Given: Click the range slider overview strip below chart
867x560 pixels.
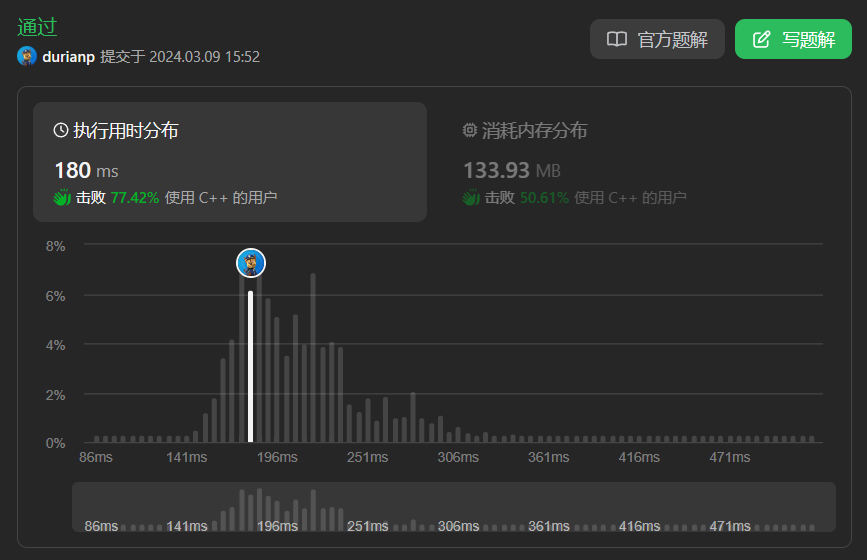Looking at the screenshot, I should tap(453, 507).
